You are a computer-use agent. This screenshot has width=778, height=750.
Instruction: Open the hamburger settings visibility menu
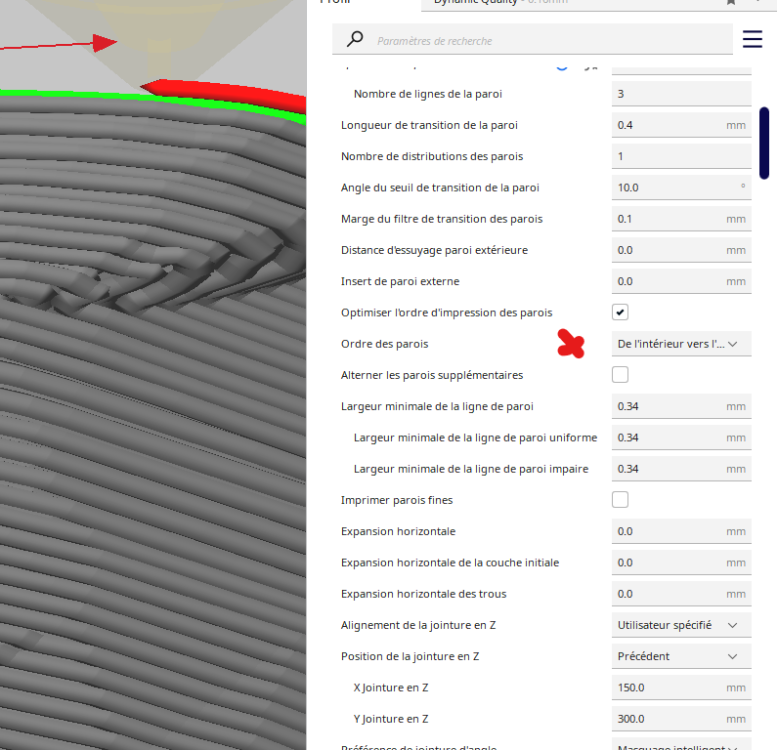click(752, 39)
